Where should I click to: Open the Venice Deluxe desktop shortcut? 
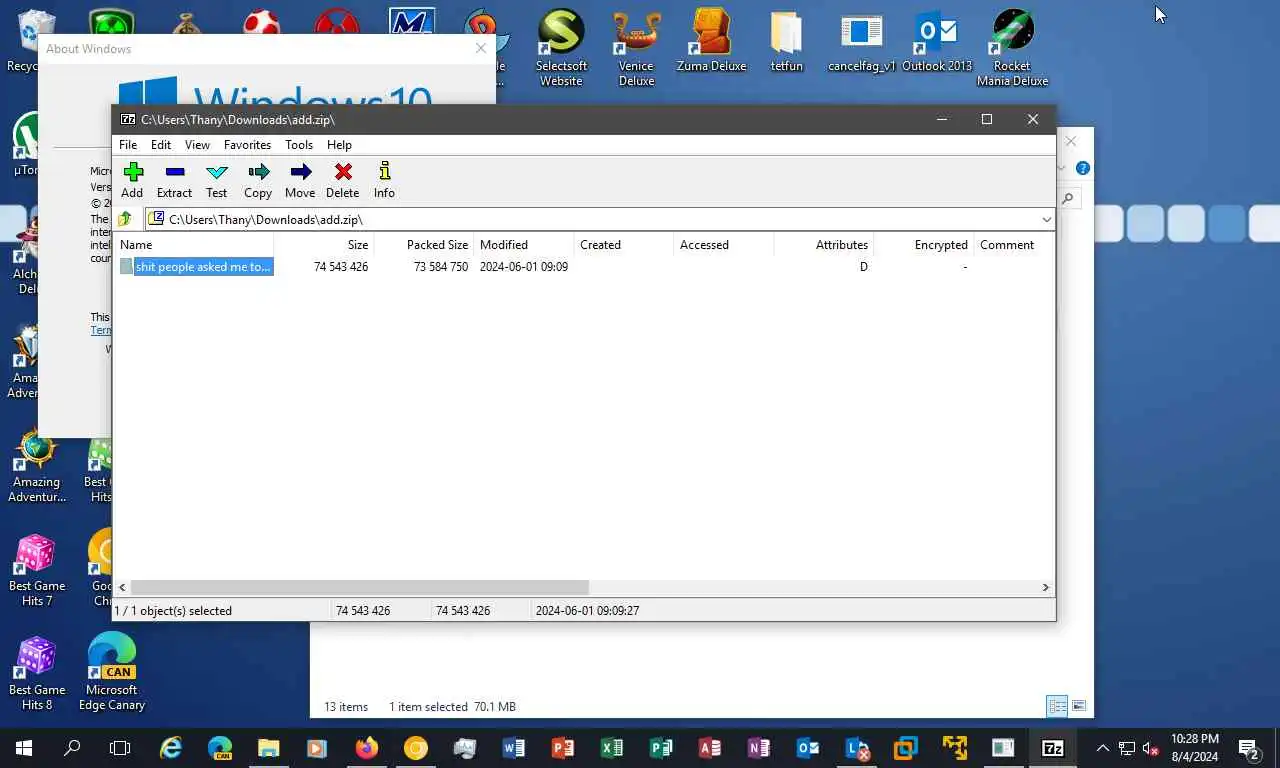click(636, 49)
